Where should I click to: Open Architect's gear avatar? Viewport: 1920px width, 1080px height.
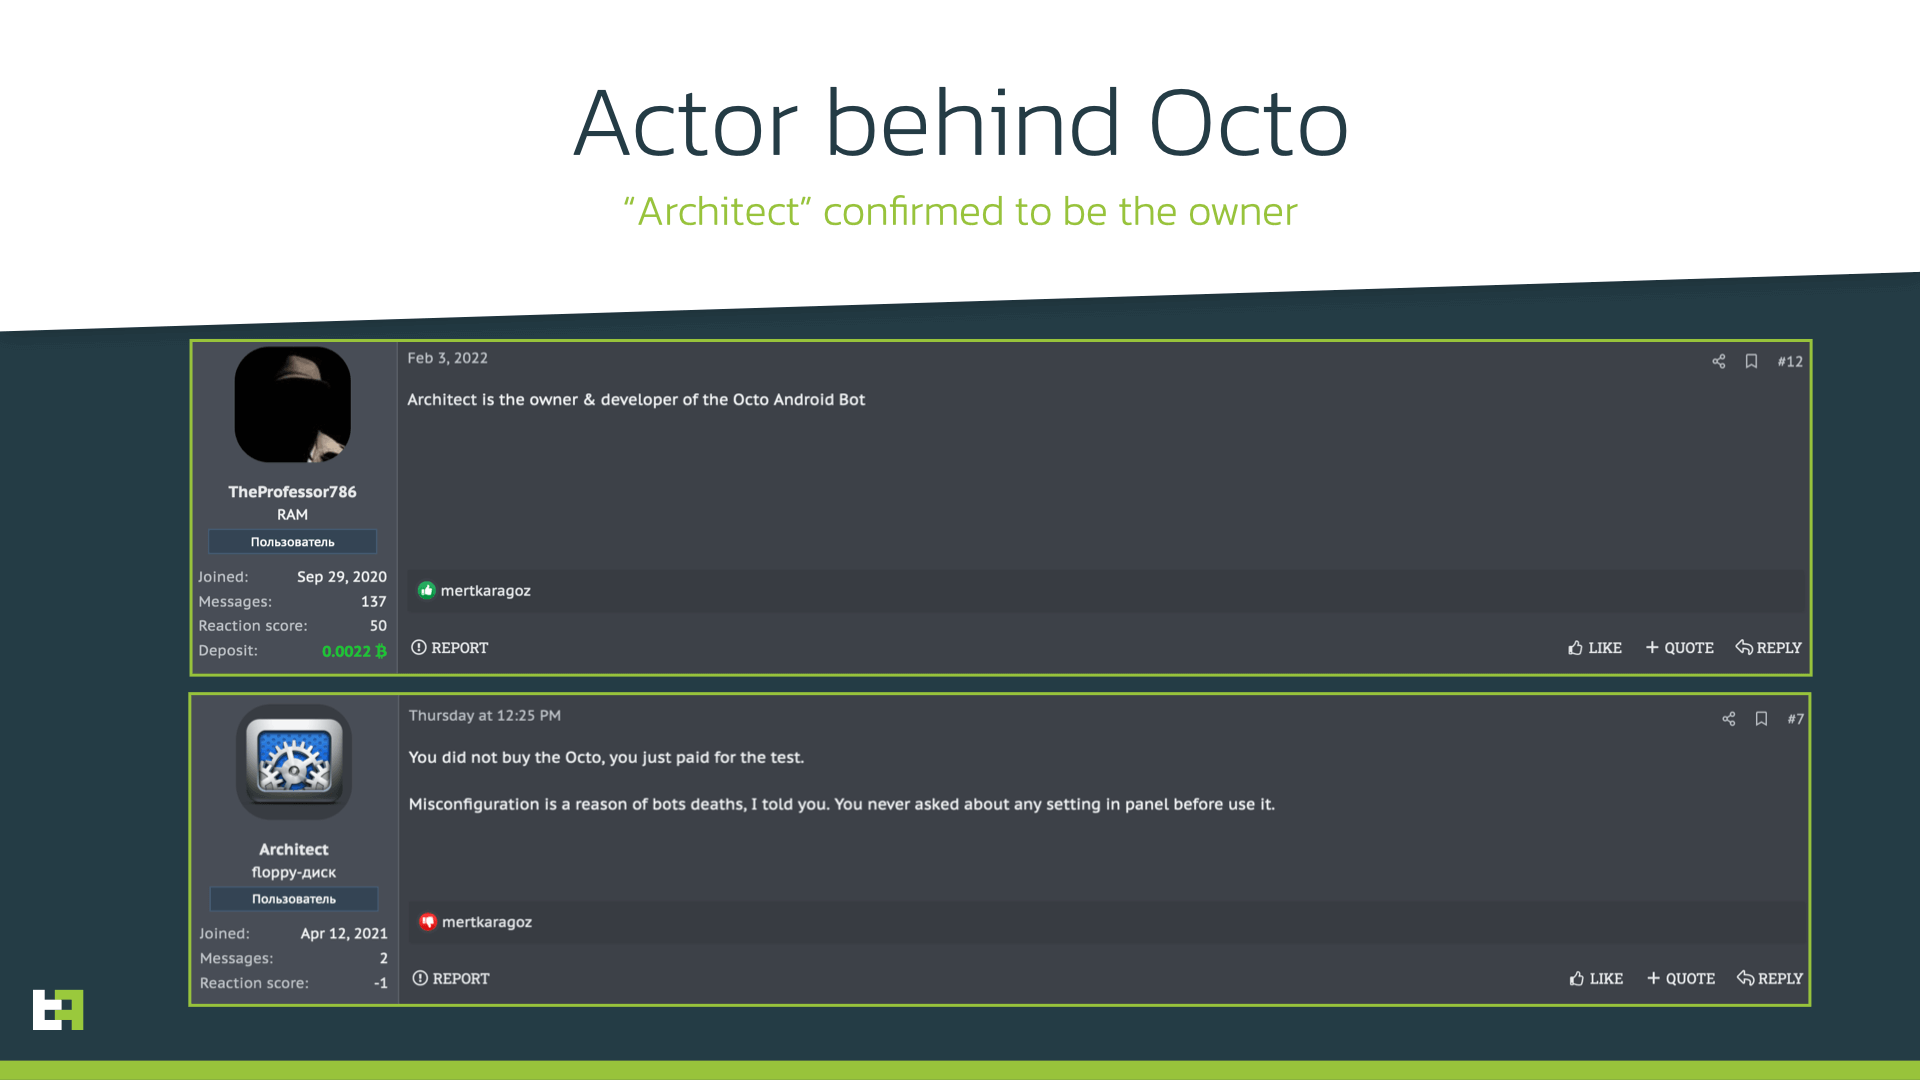294,762
